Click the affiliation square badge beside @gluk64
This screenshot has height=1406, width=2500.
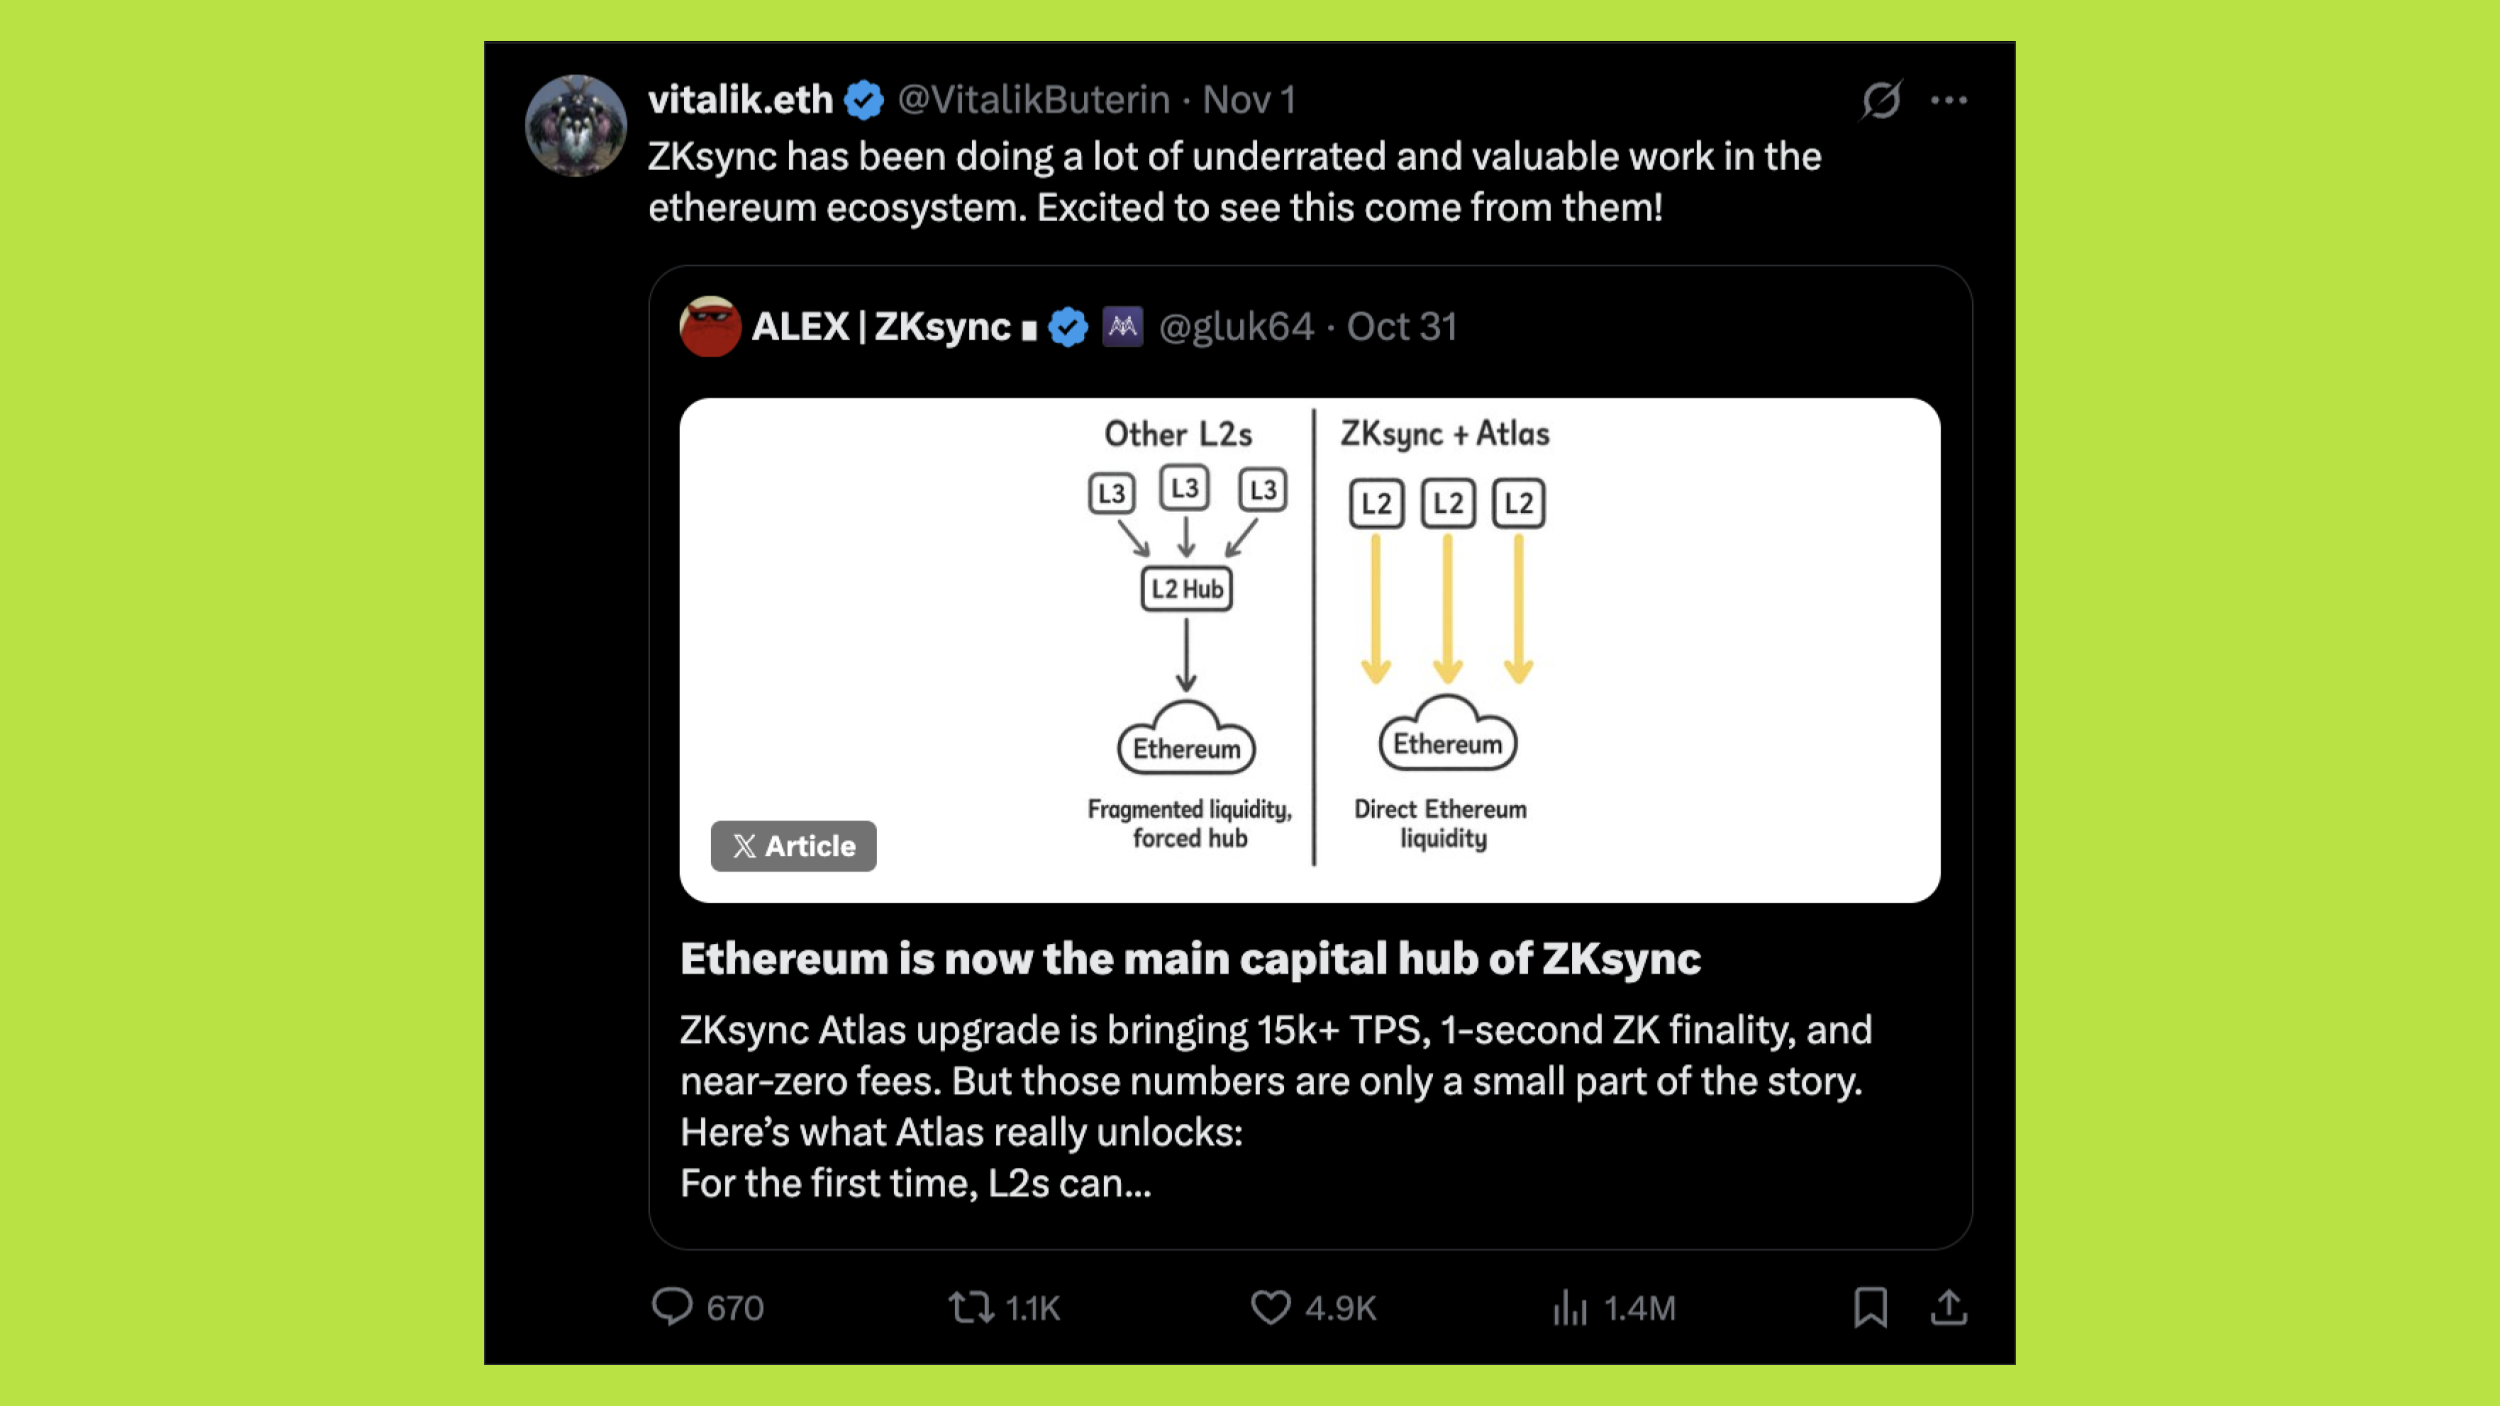(1123, 326)
